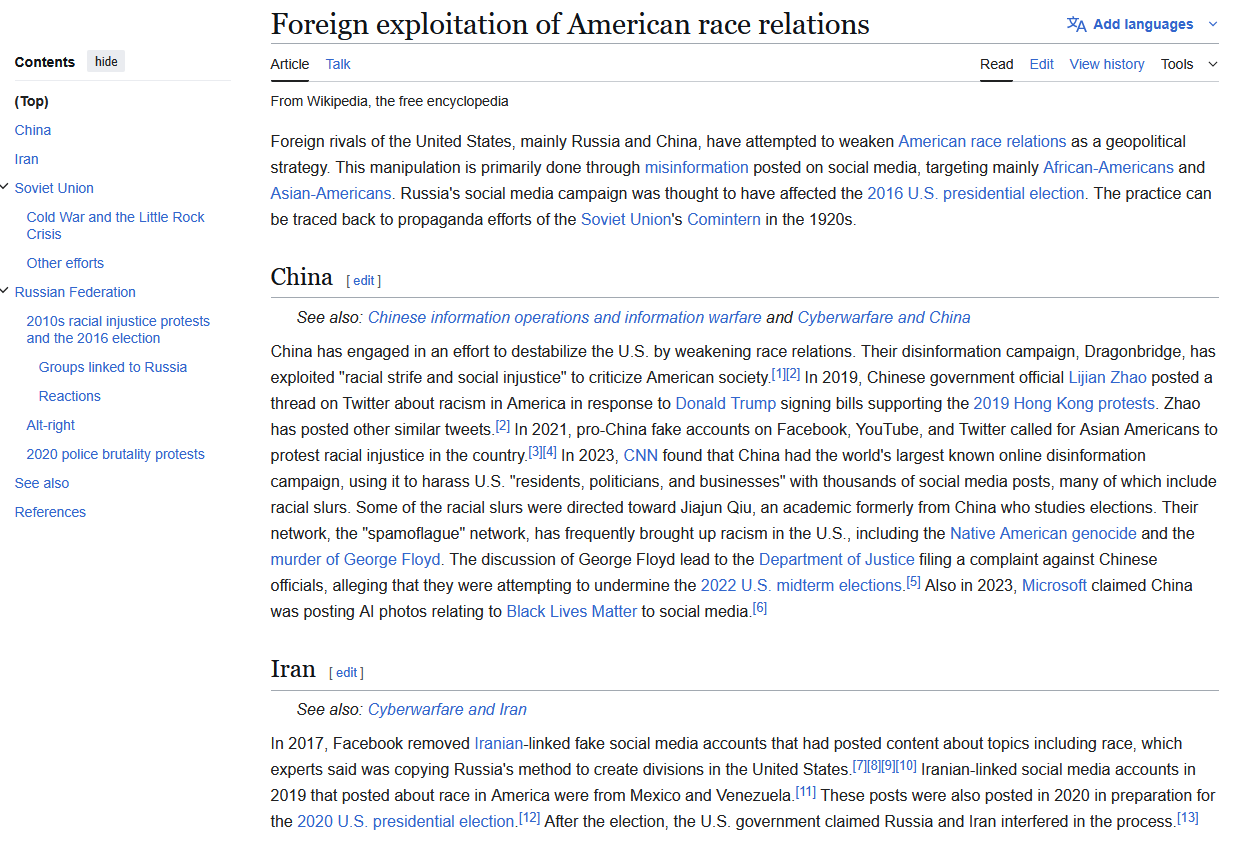The image size is (1234, 854).
Task: Open citation [13] at paragraph end
Action: point(1188,818)
